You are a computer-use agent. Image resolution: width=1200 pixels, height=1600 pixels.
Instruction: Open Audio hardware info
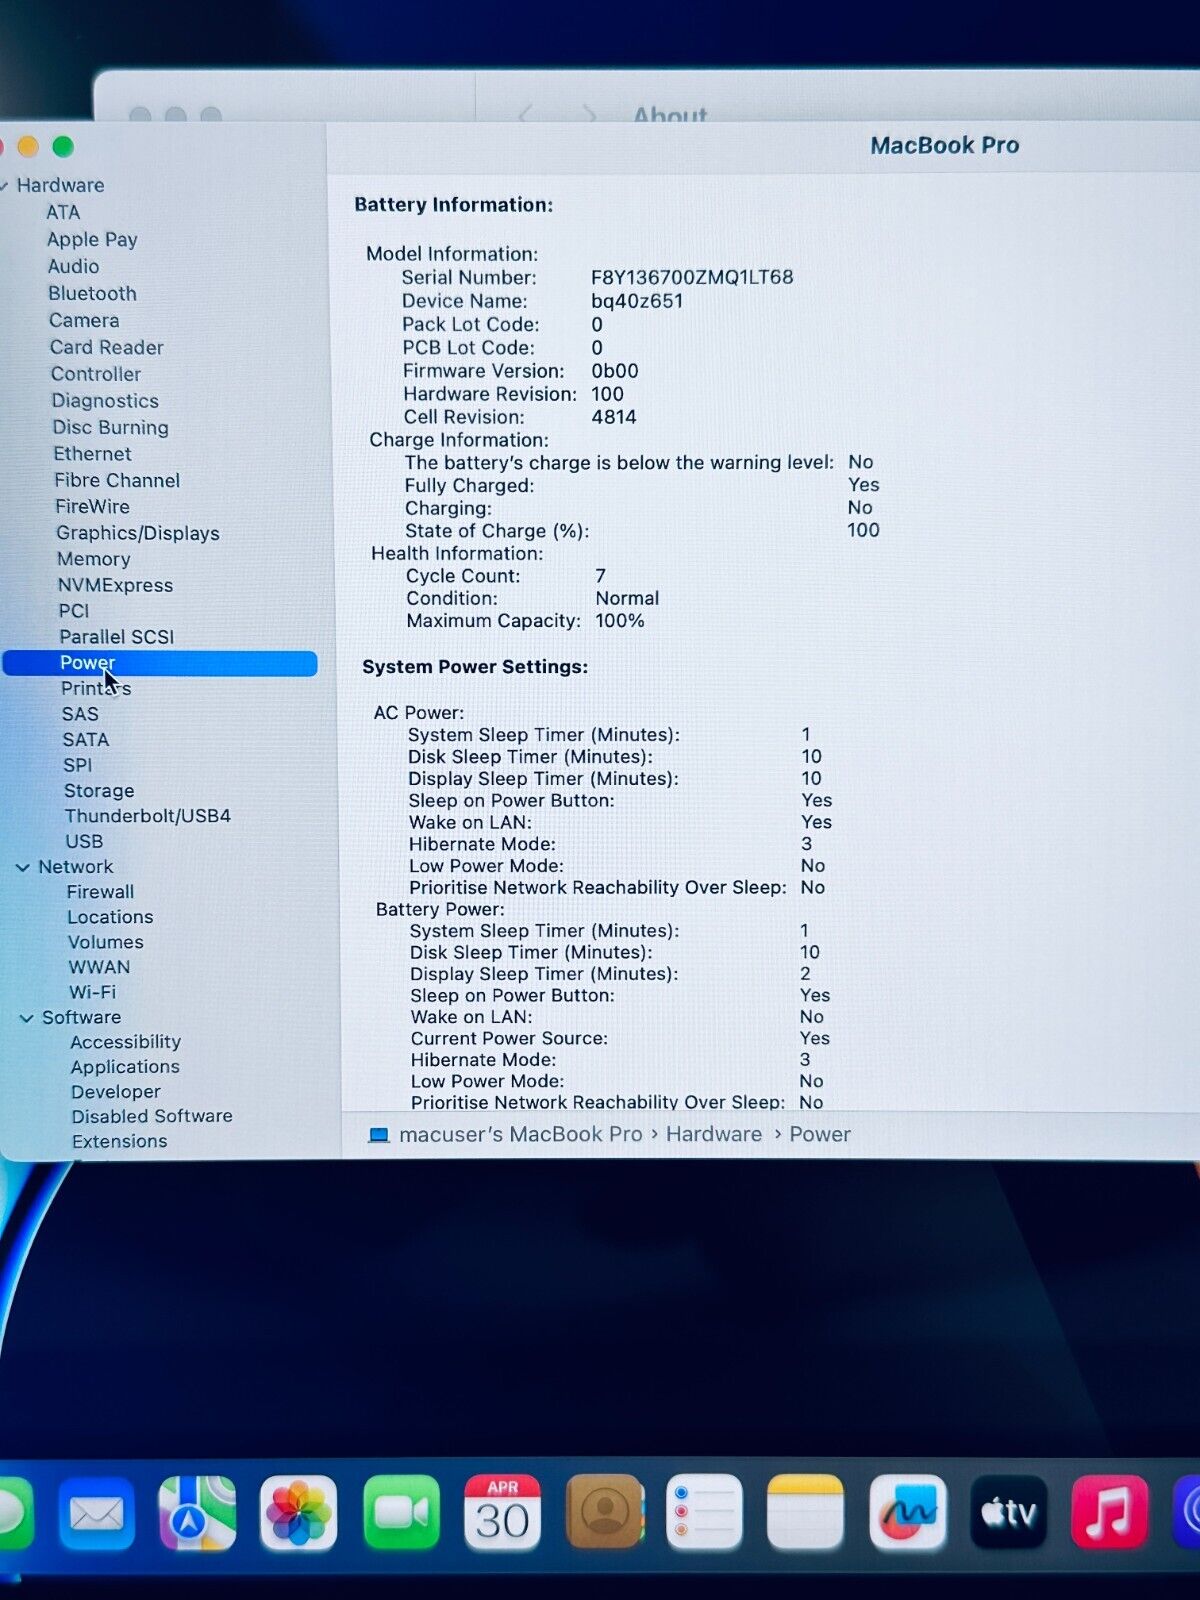73,266
